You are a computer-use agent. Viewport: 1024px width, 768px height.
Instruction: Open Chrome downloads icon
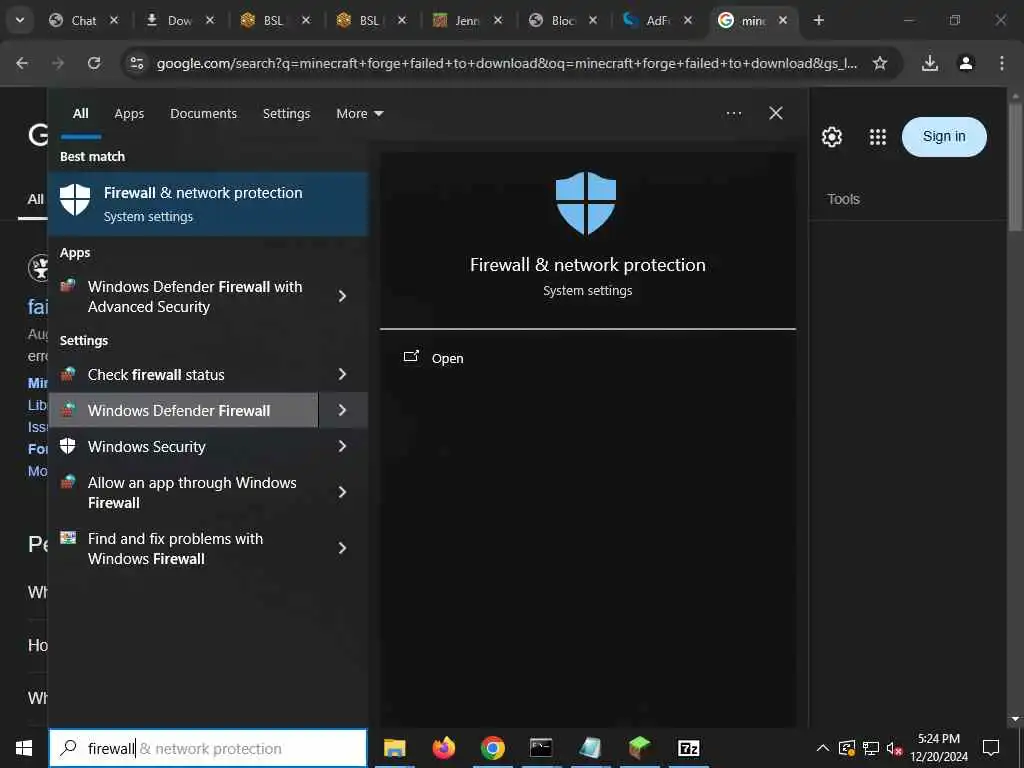[930, 63]
